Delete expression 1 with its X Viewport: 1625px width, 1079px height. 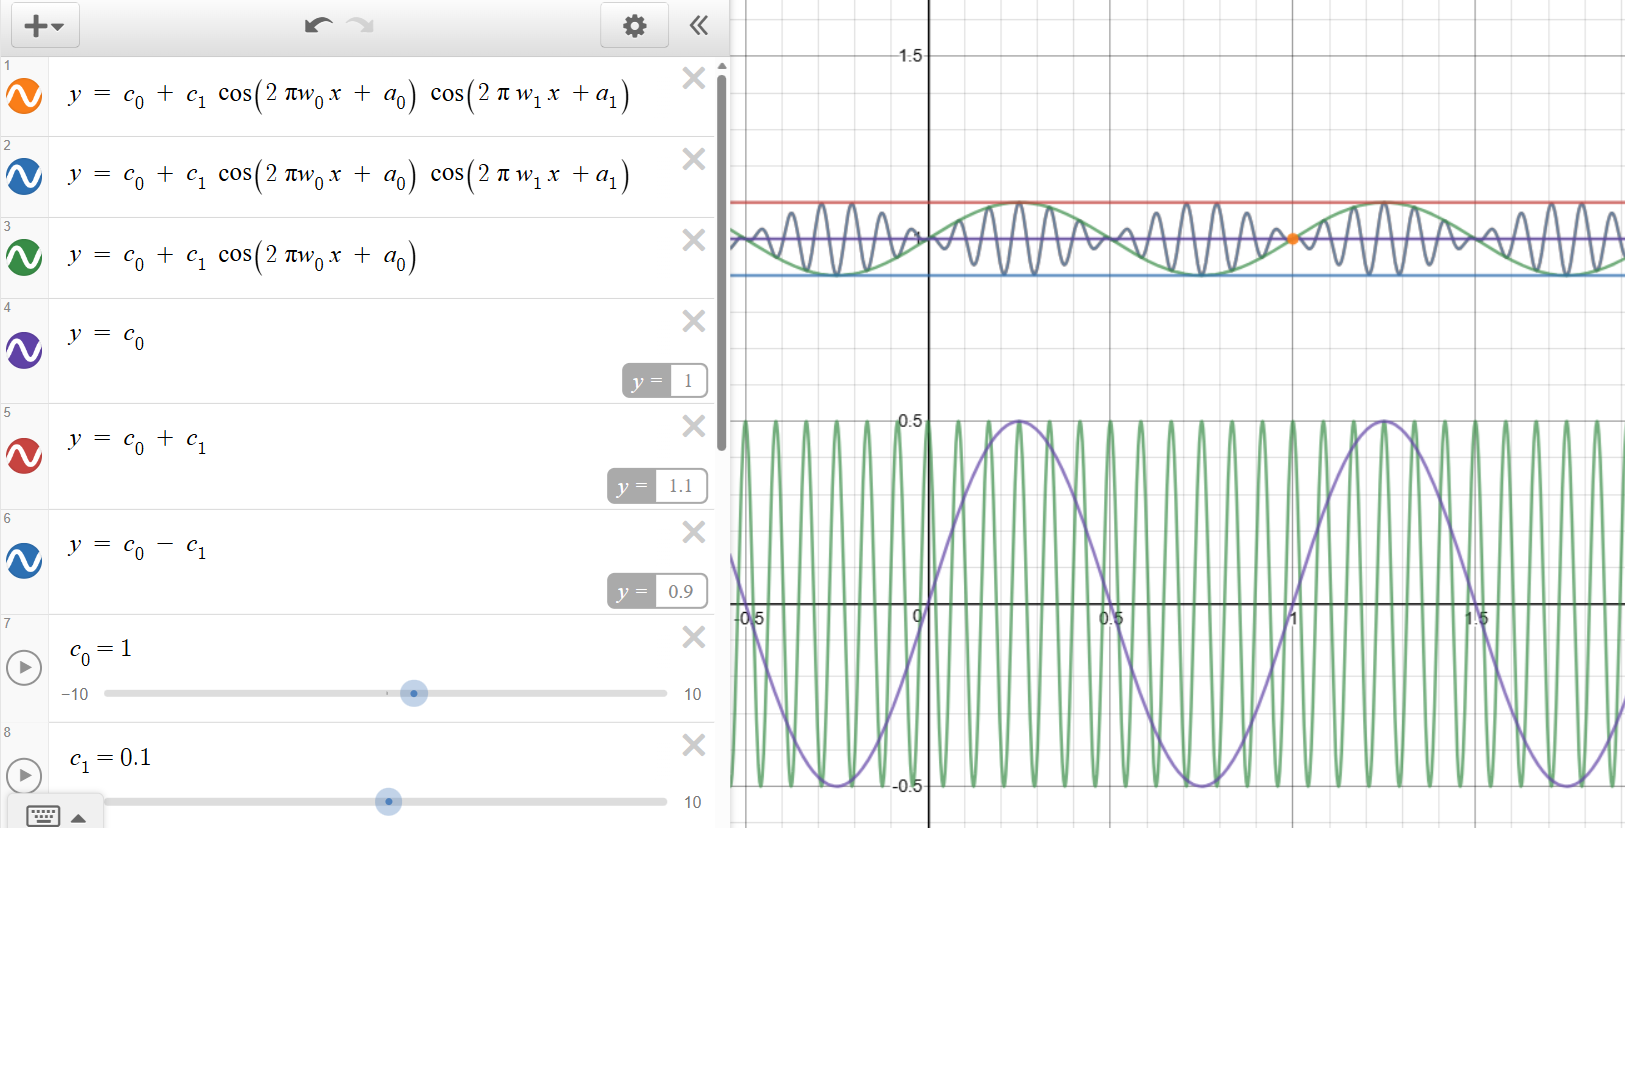tap(693, 78)
